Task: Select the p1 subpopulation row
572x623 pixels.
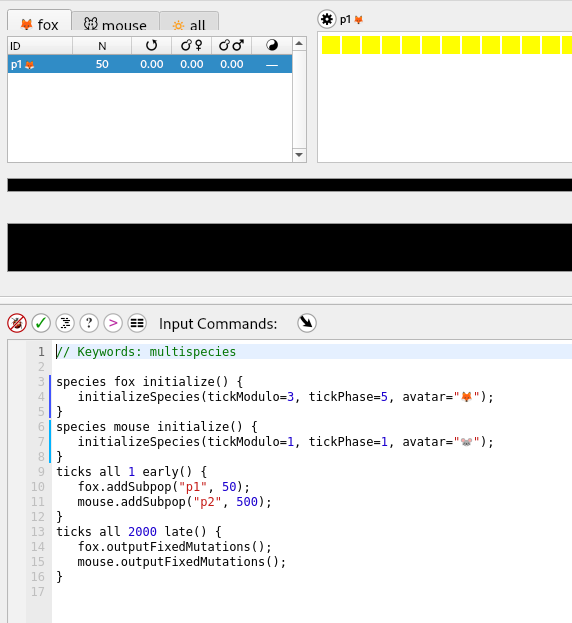Action: pyautogui.click(x=150, y=64)
